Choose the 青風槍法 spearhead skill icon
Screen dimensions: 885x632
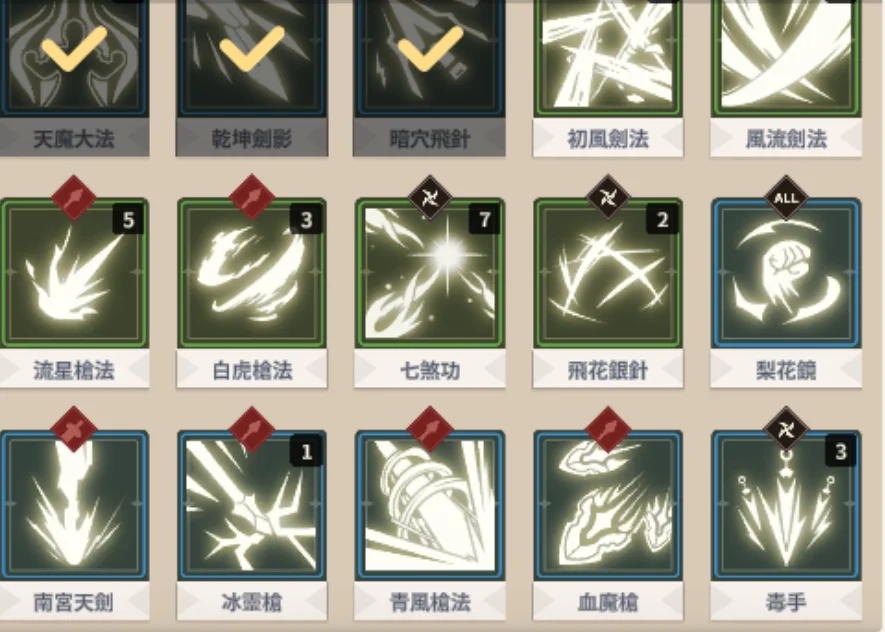(x=430, y=506)
